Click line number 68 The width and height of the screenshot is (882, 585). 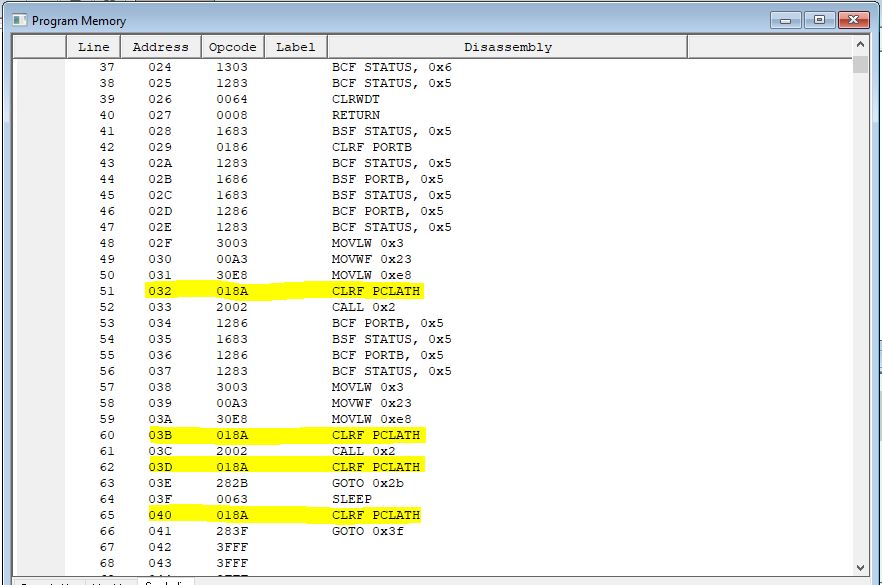107,563
